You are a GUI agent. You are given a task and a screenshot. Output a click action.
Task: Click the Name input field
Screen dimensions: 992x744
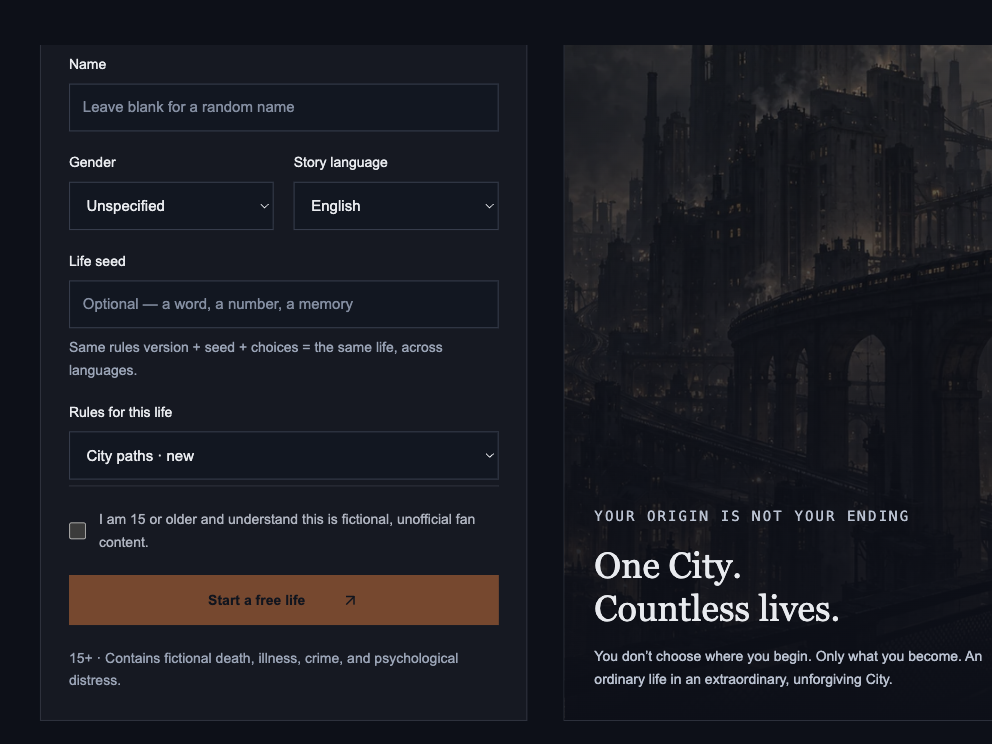(x=283, y=108)
